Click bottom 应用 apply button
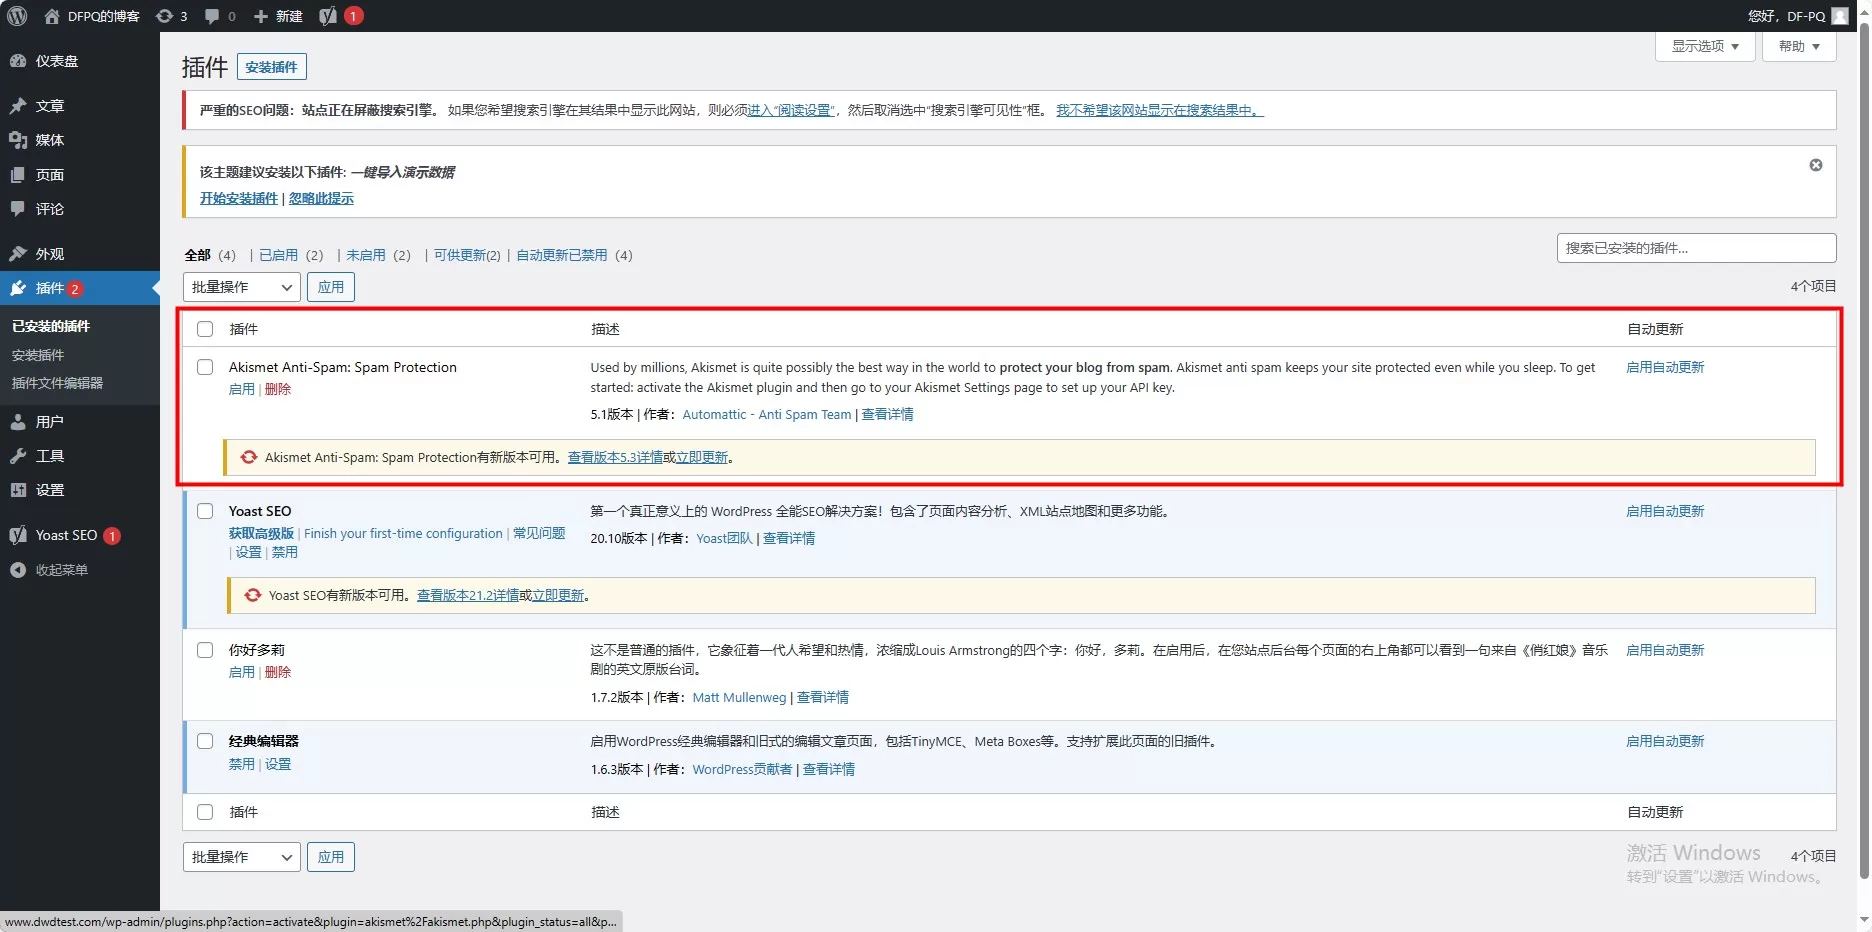The image size is (1872, 932). (331, 857)
